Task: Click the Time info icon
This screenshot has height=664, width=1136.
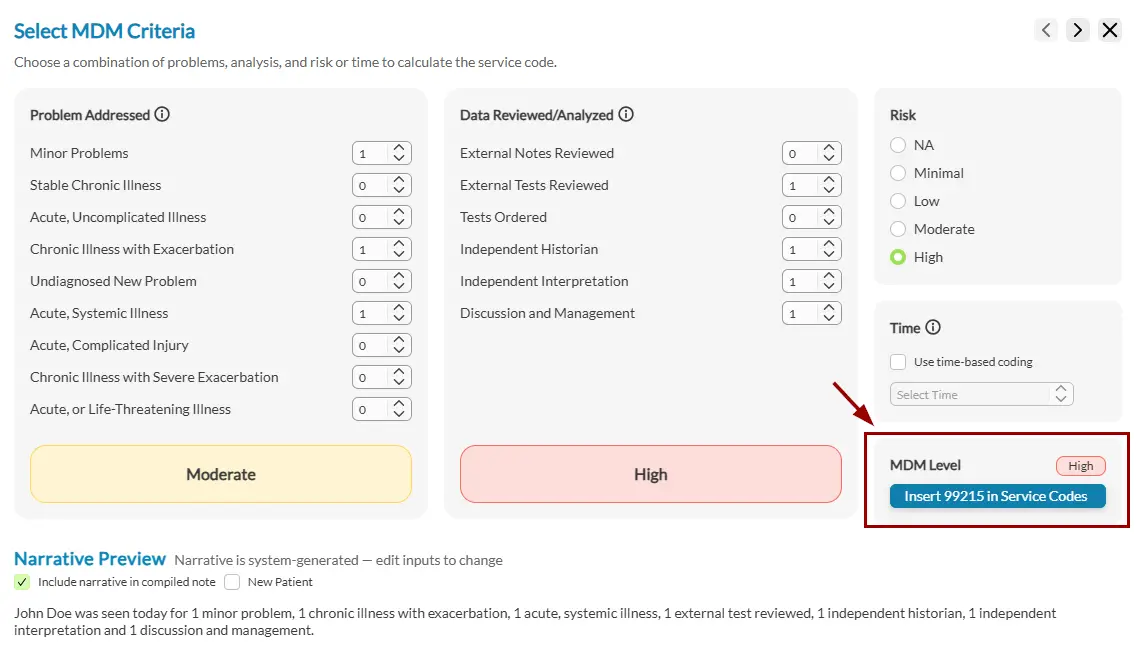Action: (933, 327)
